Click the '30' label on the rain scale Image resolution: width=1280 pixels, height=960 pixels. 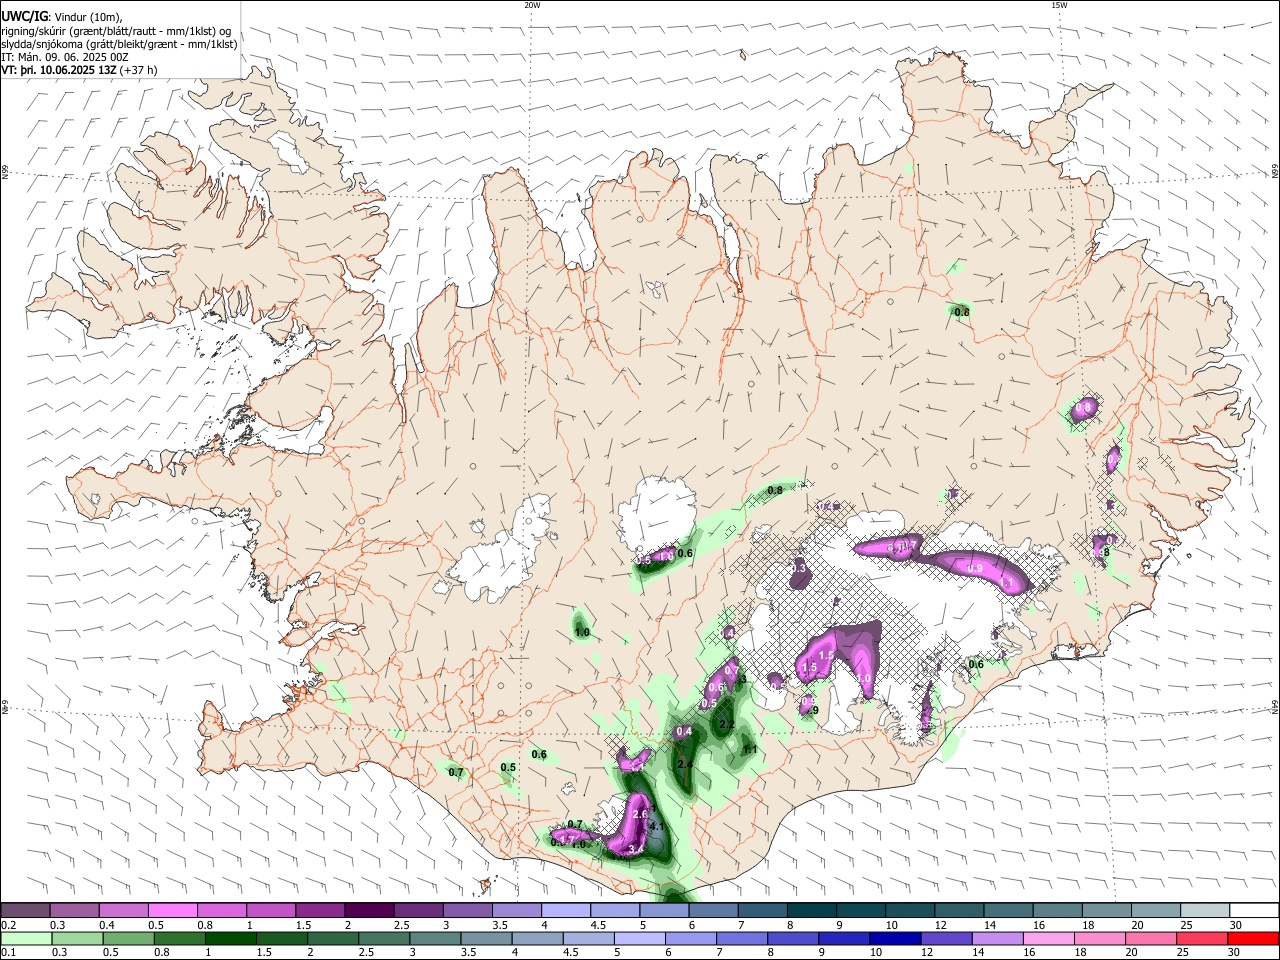tap(1232, 953)
